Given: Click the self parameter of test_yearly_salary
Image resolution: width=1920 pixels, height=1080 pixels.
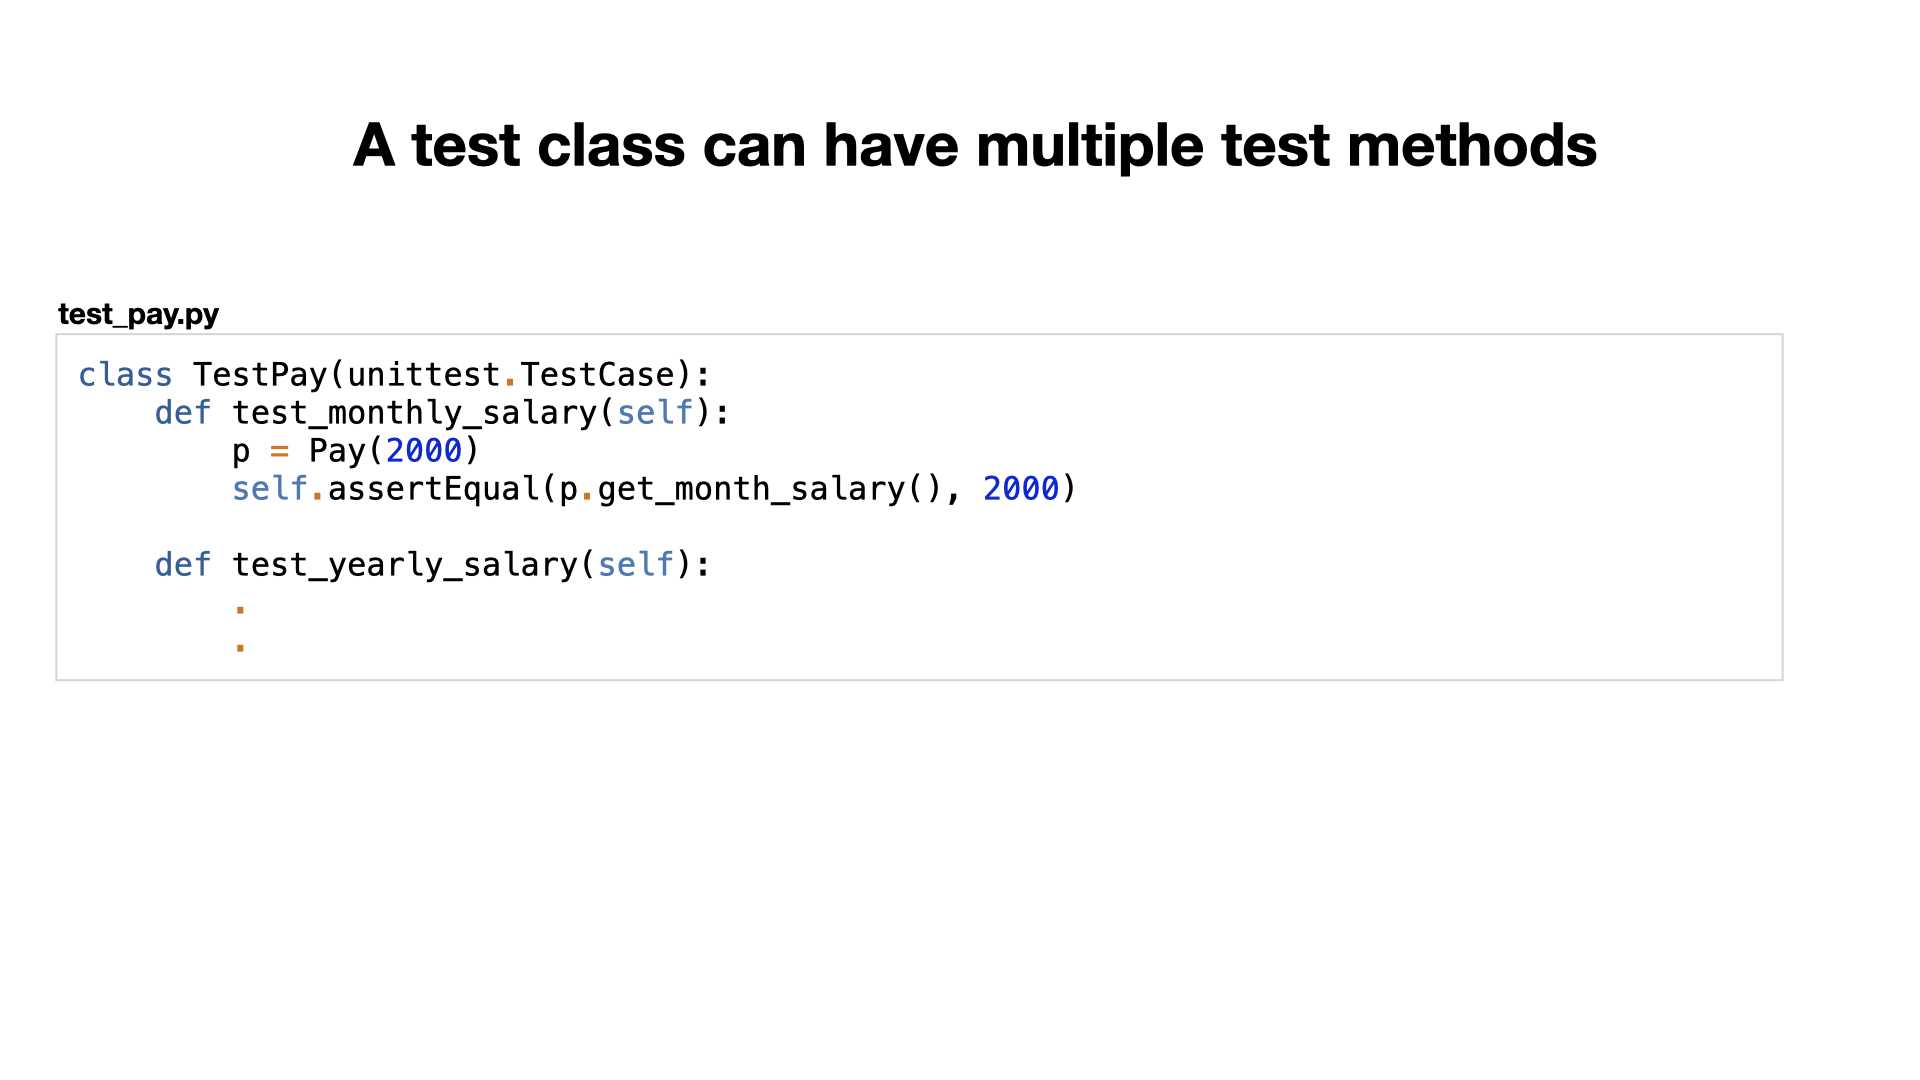Looking at the screenshot, I should pos(636,565).
